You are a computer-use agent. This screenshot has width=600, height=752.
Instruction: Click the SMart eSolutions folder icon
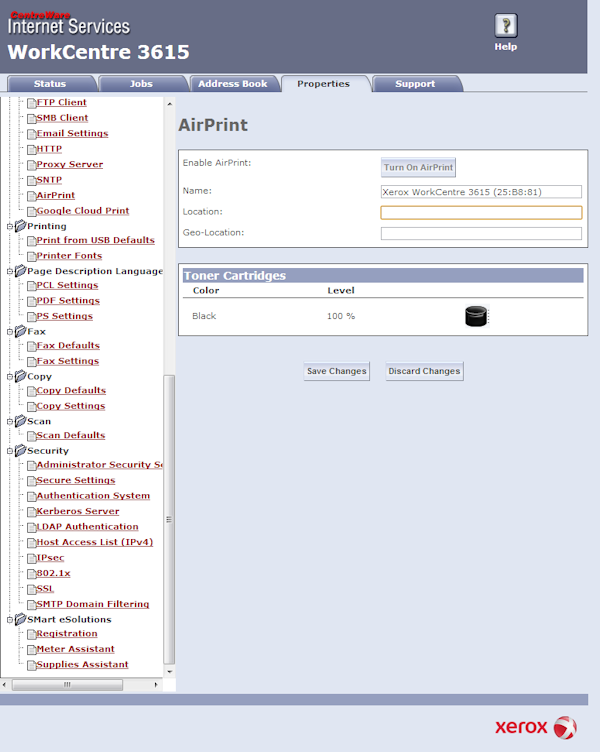20,620
